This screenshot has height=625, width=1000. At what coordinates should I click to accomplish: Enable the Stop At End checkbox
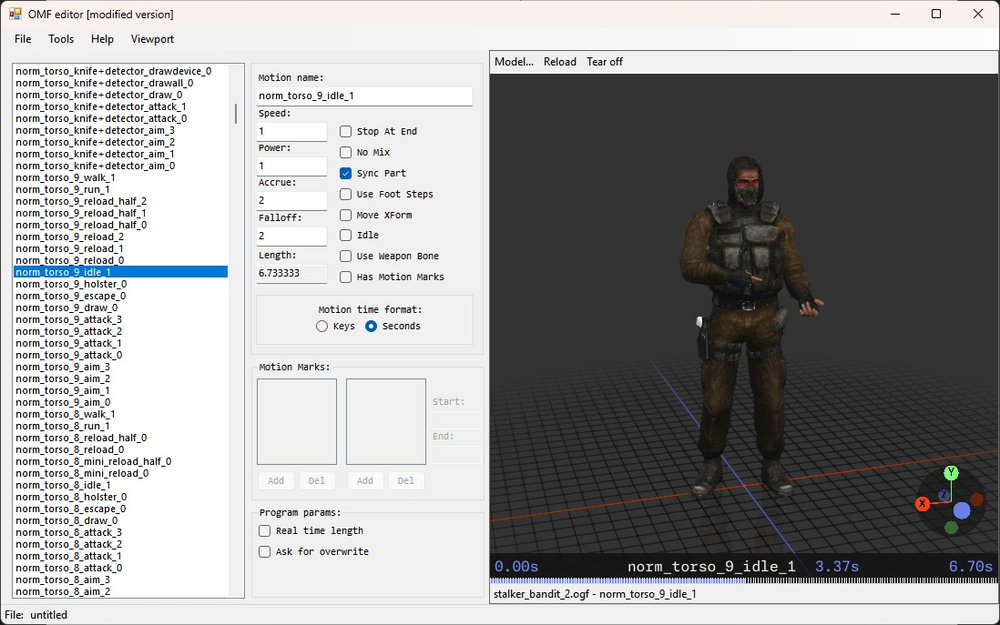click(x=346, y=131)
